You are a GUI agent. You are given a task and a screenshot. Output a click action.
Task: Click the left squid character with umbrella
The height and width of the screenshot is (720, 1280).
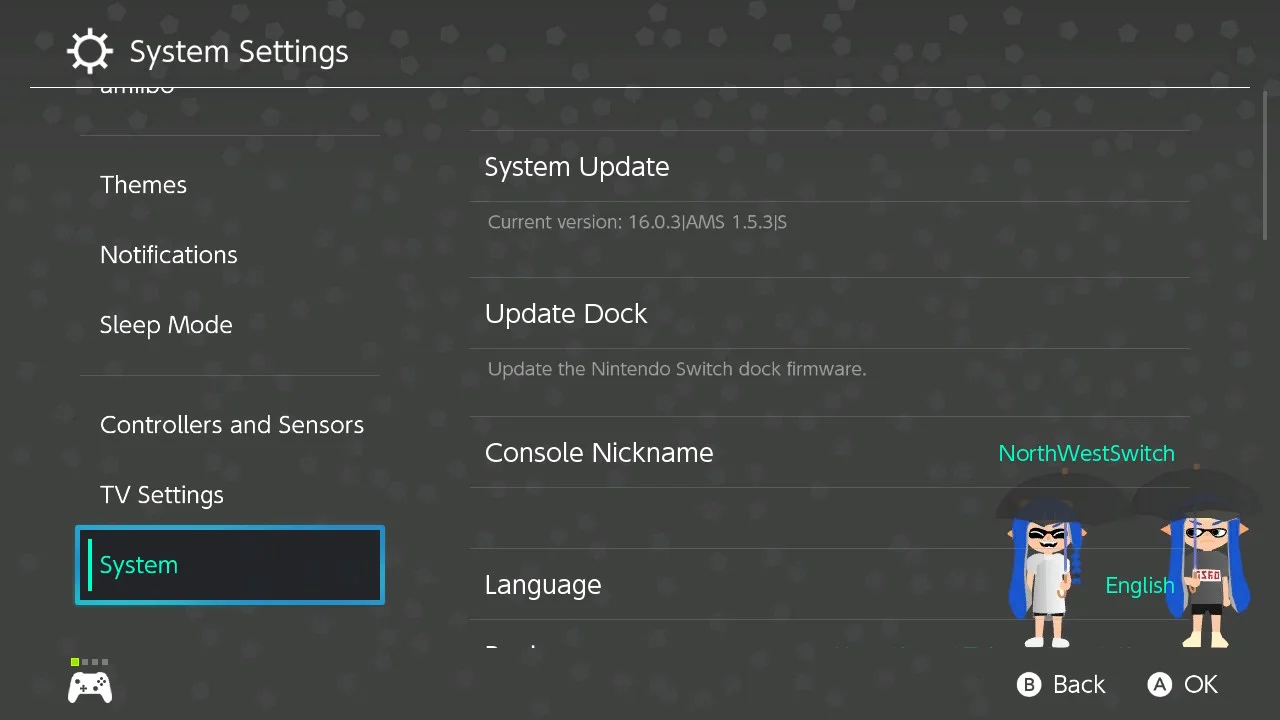click(x=1047, y=562)
